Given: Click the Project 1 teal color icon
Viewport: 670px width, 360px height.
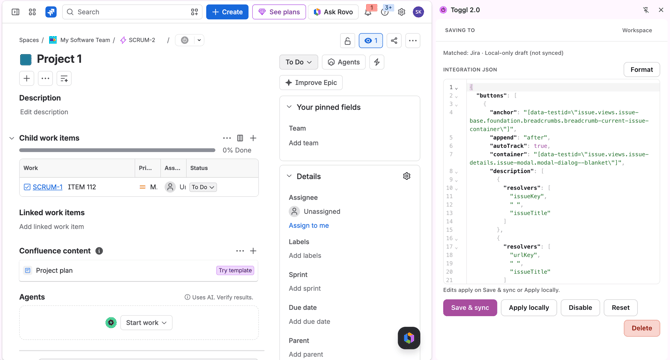Looking at the screenshot, I should click(x=26, y=59).
